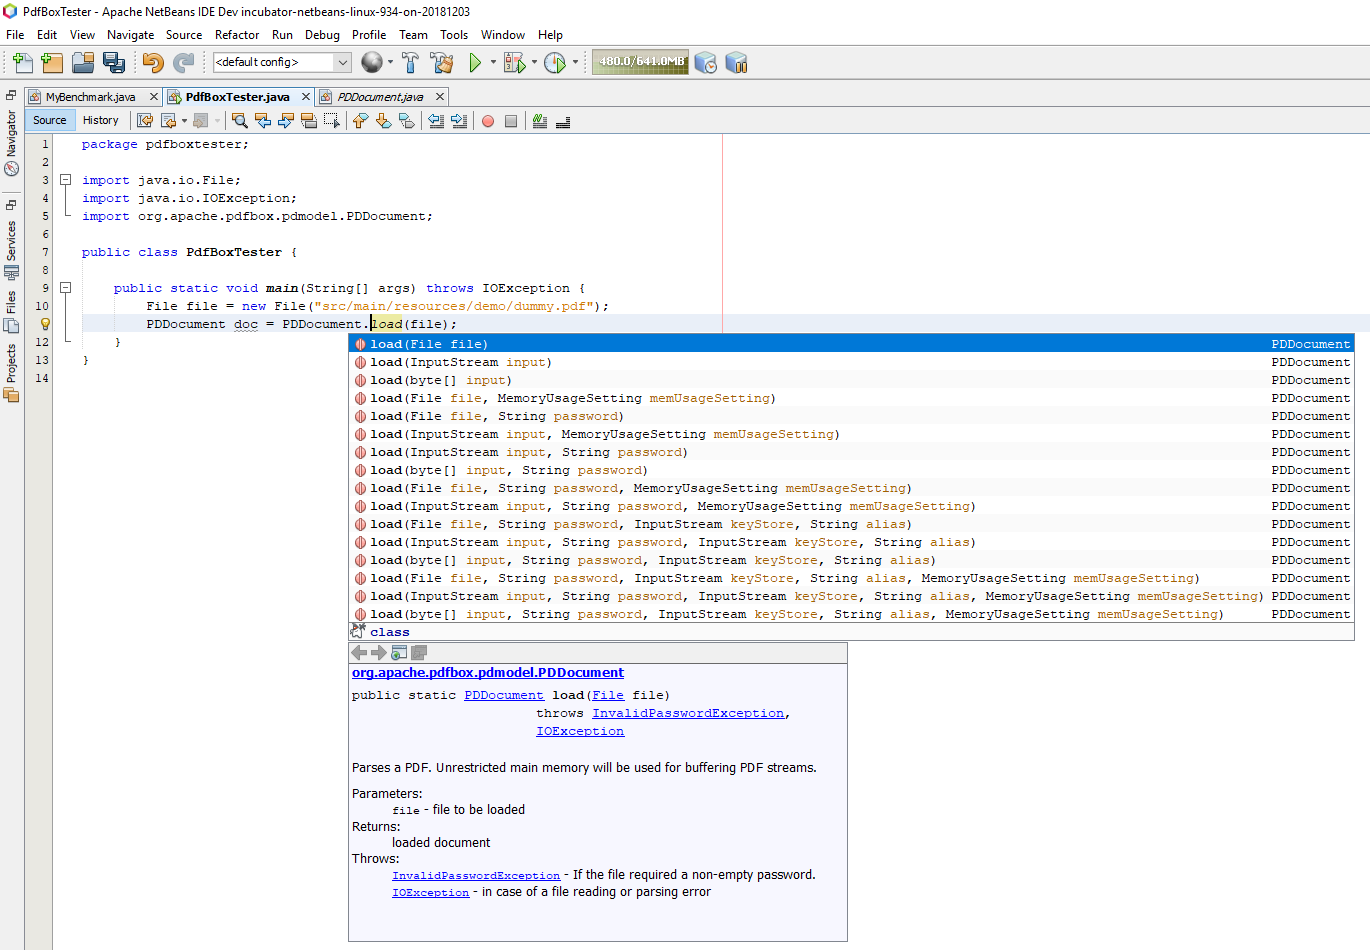Select the class completion item
This screenshot has width=1370, height=950.
851,632
